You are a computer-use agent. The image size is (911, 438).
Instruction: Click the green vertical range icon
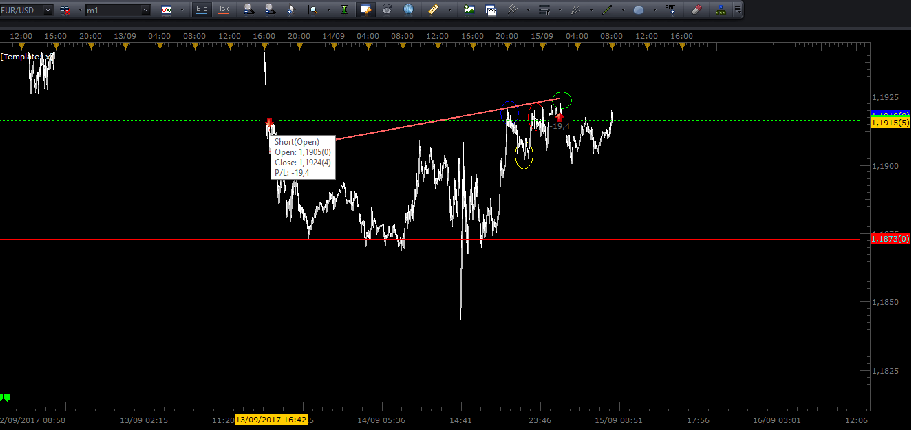(341, 9)
